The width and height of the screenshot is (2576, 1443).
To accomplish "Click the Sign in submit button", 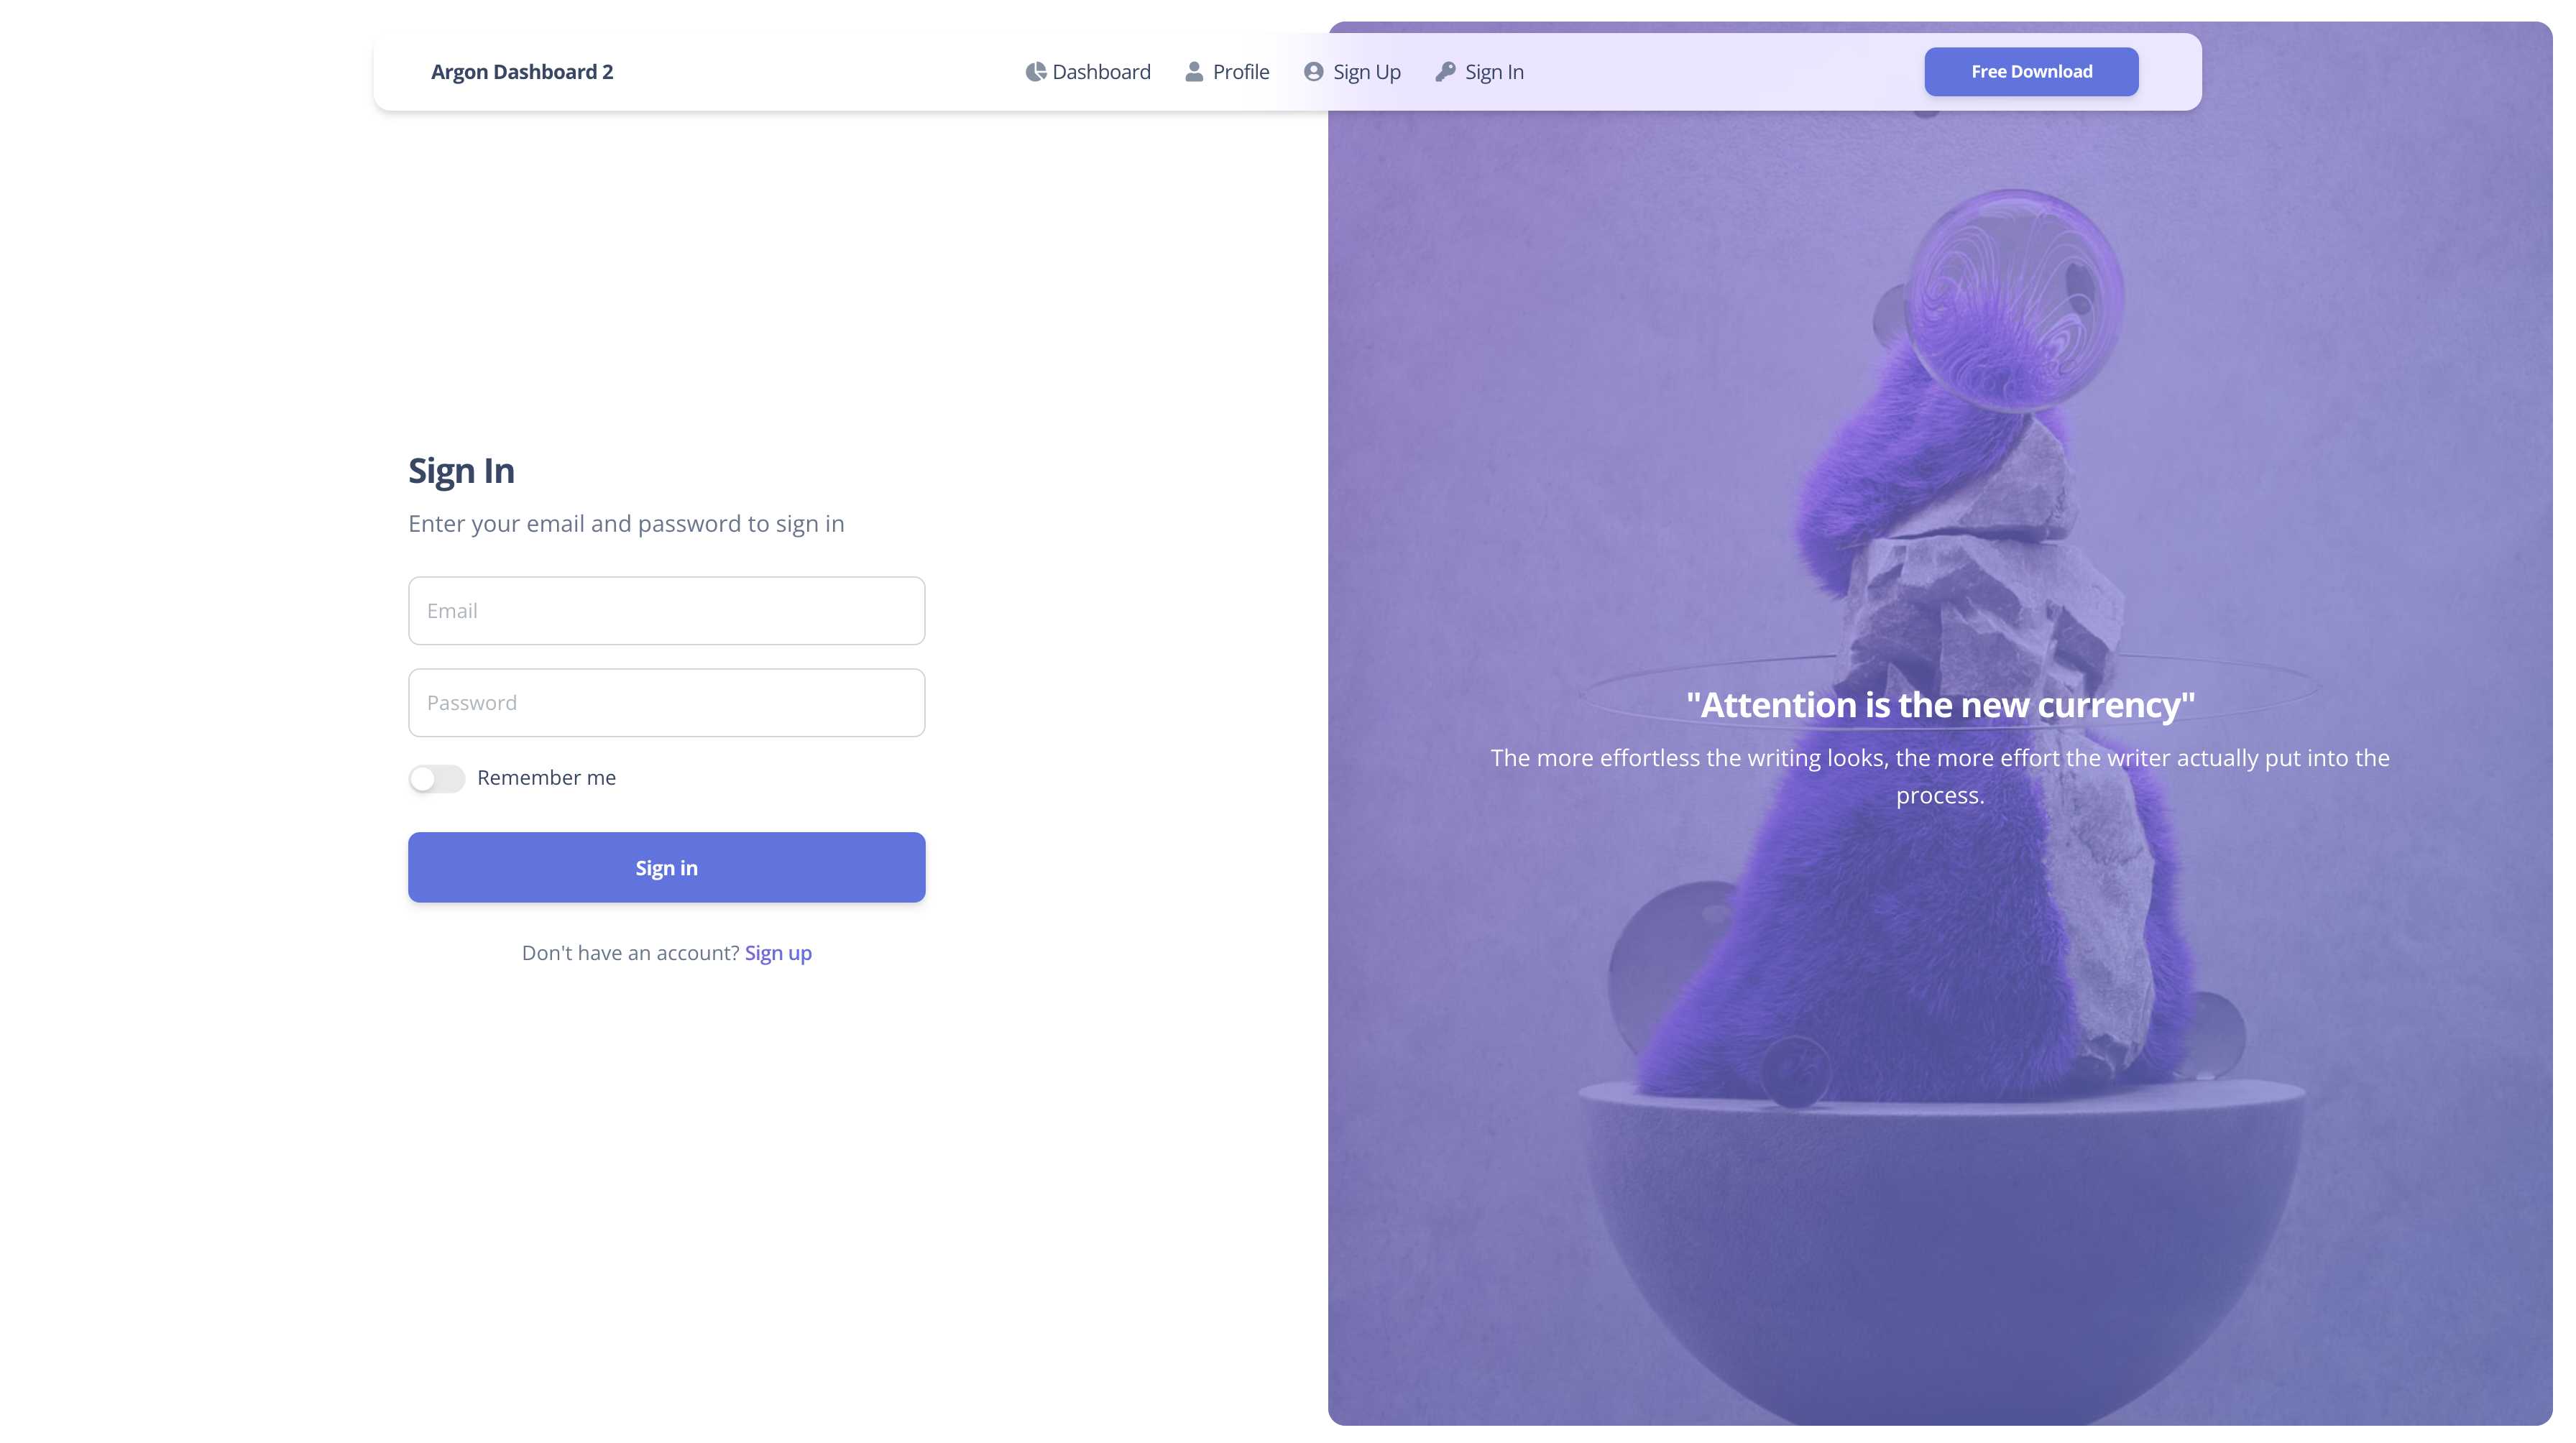I will click(x=666, y=867).
